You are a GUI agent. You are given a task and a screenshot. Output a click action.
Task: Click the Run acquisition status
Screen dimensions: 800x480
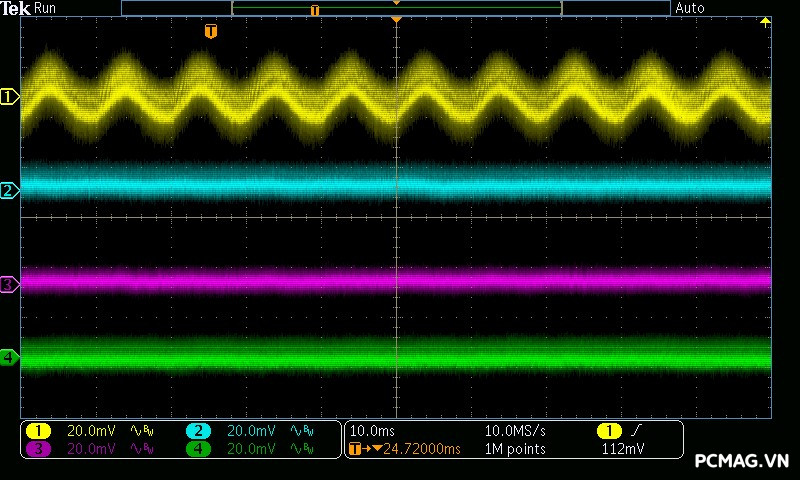[x=45, y=8]
